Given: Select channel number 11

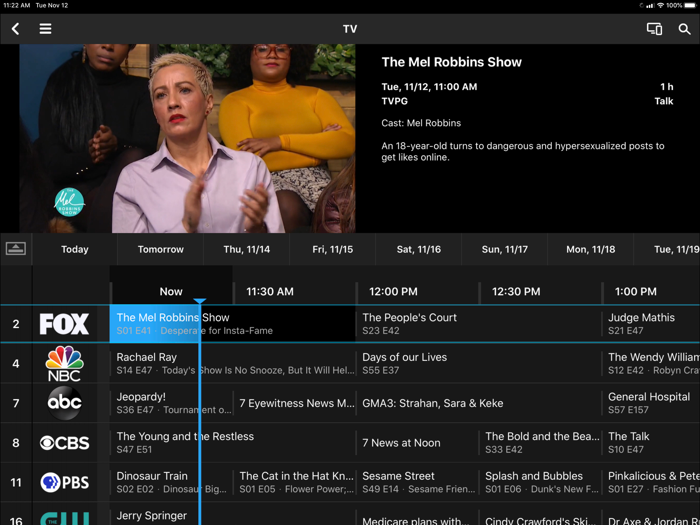Looking at the screenshot, I should point(16,482).
